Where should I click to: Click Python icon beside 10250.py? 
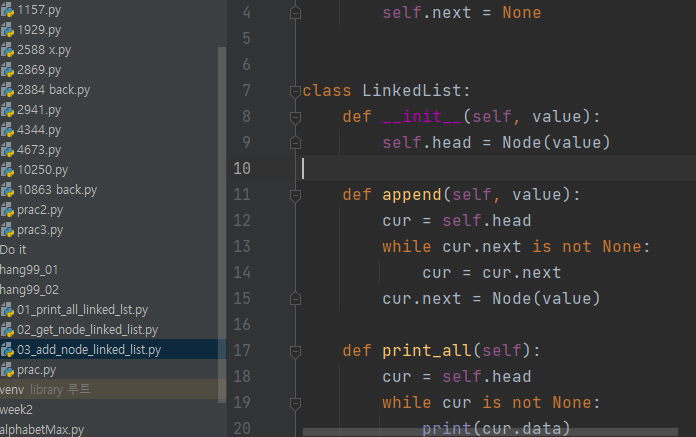coord(8,169)
